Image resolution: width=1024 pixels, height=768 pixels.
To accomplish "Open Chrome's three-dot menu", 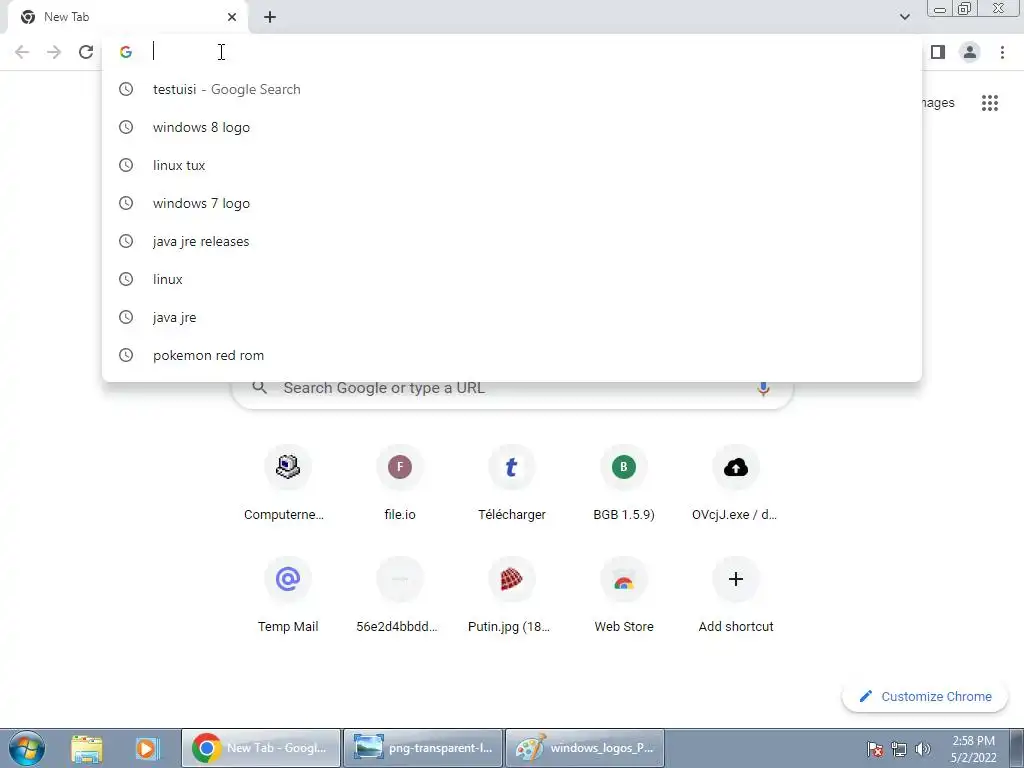I will coord(1002,52).
